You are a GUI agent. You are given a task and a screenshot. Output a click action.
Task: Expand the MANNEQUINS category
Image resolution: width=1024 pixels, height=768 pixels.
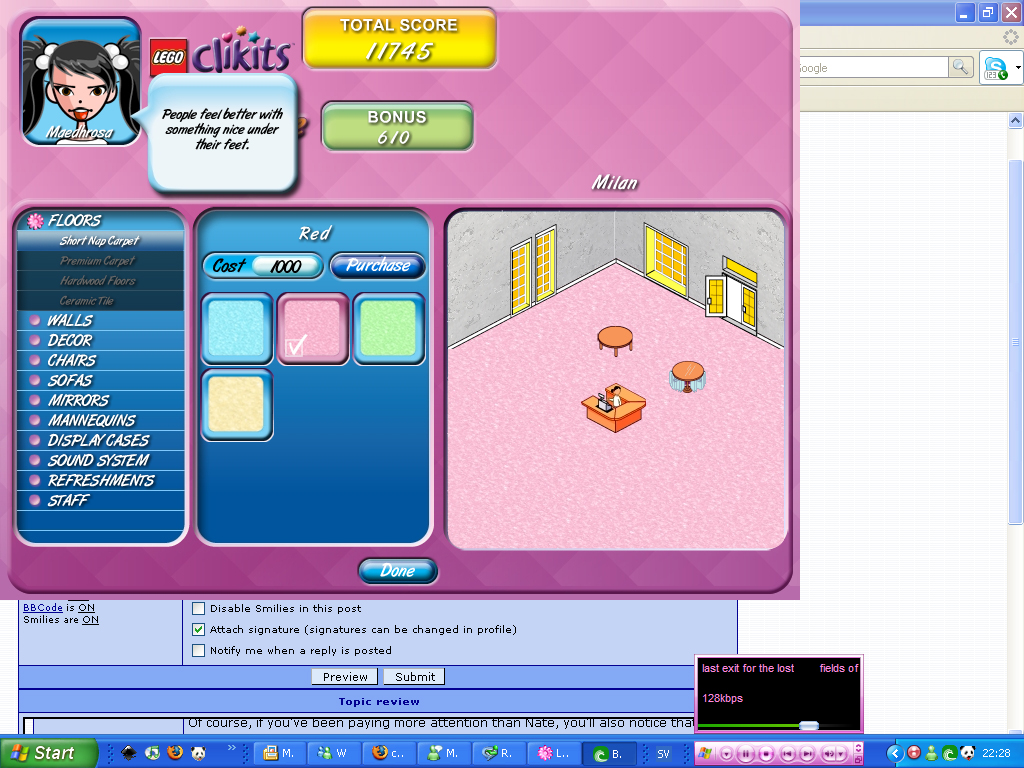pyautogui.click(x=101, y=421)
